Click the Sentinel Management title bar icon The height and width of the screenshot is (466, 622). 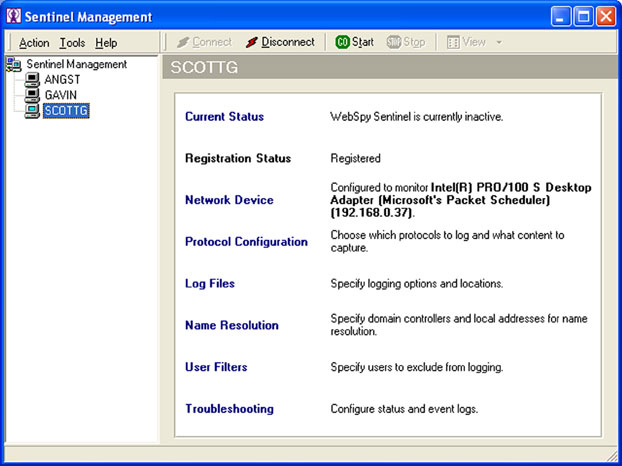14,16
